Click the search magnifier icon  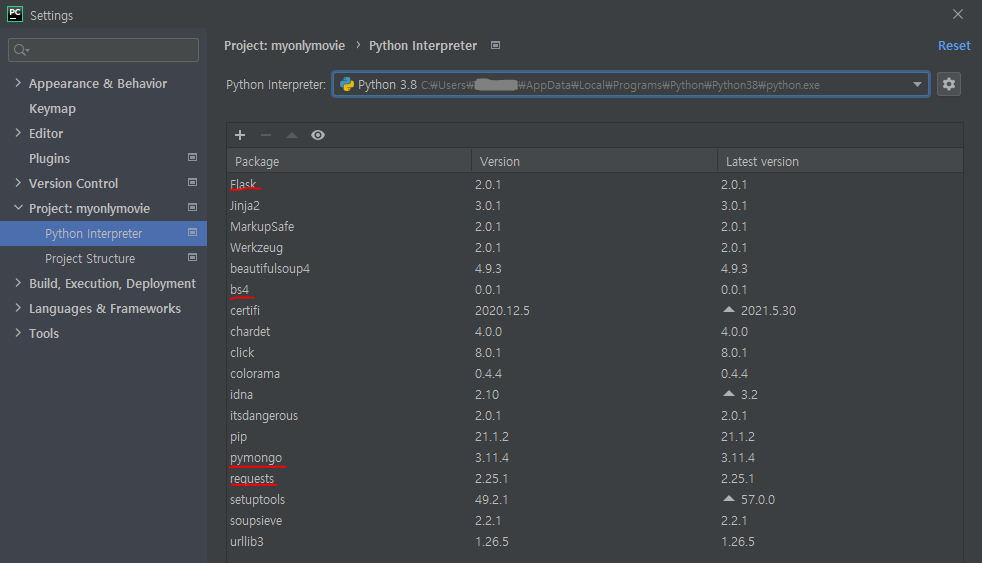pos(21,50)
